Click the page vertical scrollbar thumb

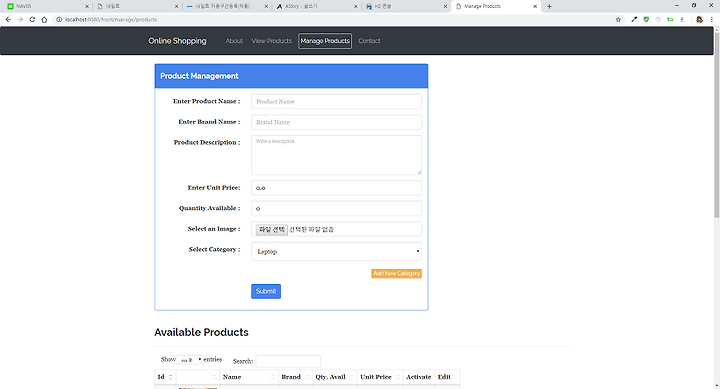click(716, 124)
